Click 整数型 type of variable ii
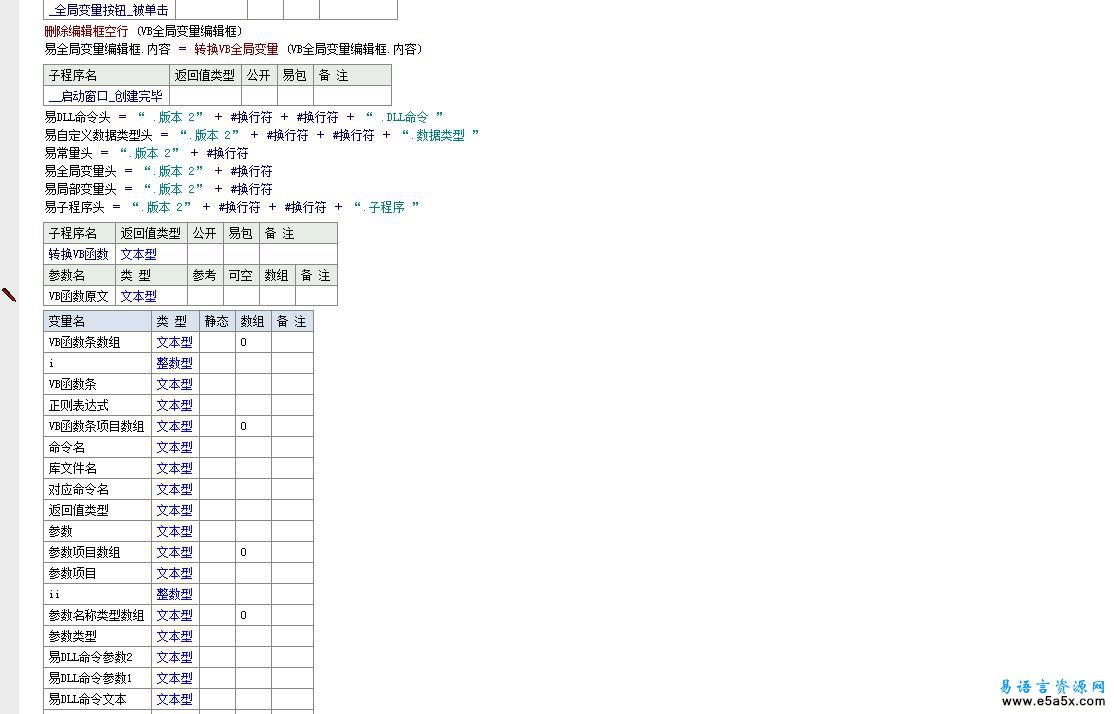This screenshot has width=1114, height=714. 175,594
